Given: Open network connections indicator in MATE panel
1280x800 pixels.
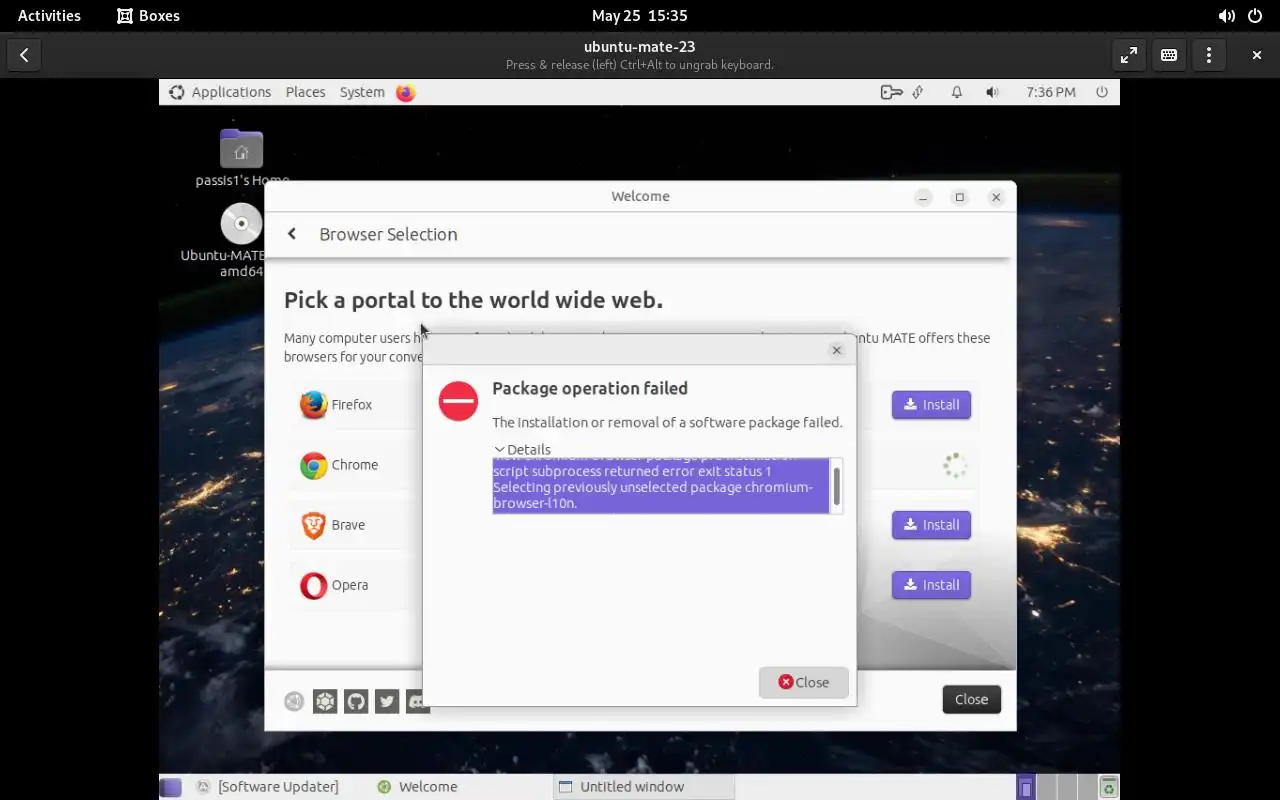Looking at the screenshot, I should (919, 92).
